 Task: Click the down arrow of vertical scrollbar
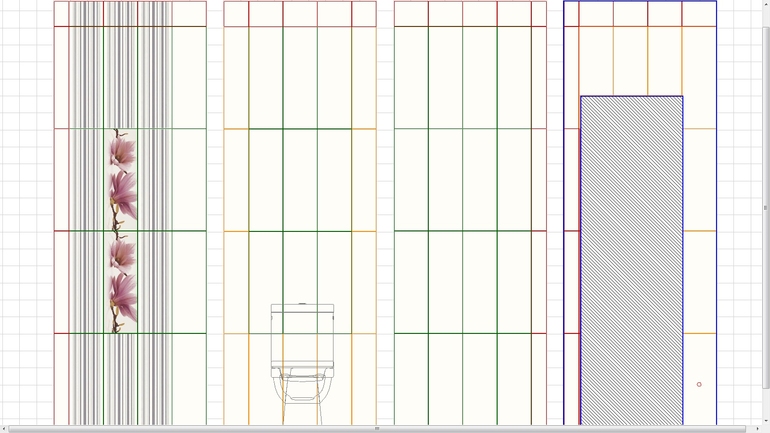[766, 421]
